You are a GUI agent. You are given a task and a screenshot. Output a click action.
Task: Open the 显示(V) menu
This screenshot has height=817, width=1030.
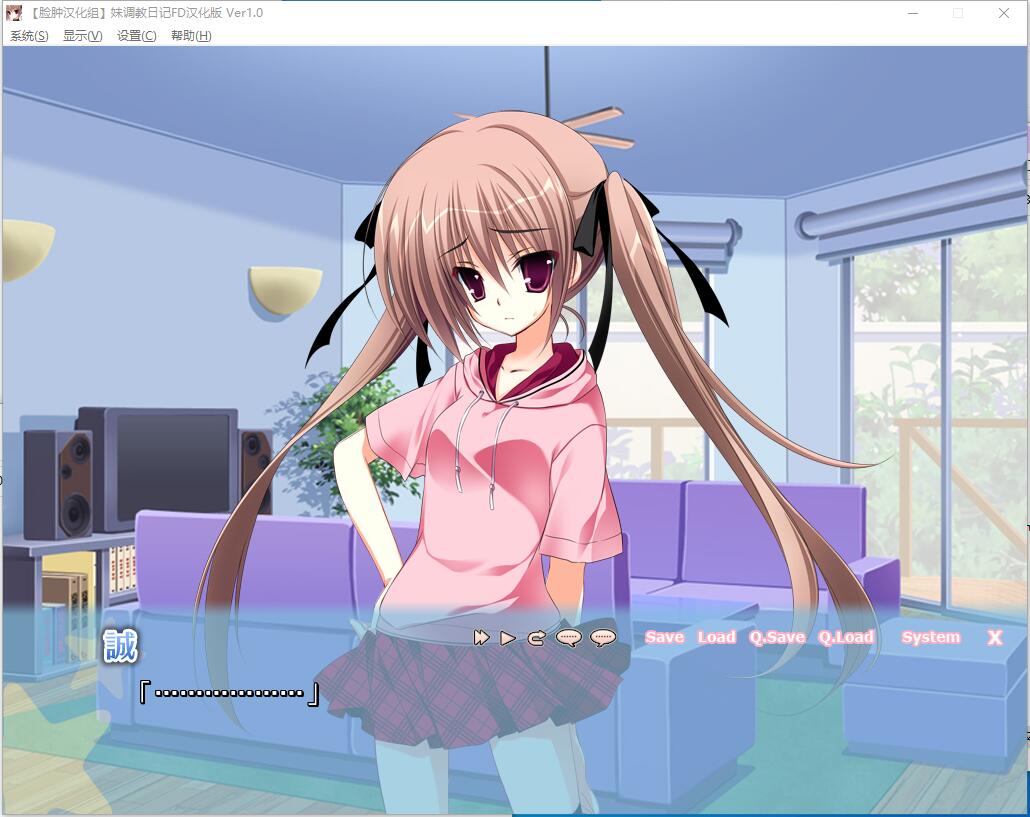click(82, 36)
